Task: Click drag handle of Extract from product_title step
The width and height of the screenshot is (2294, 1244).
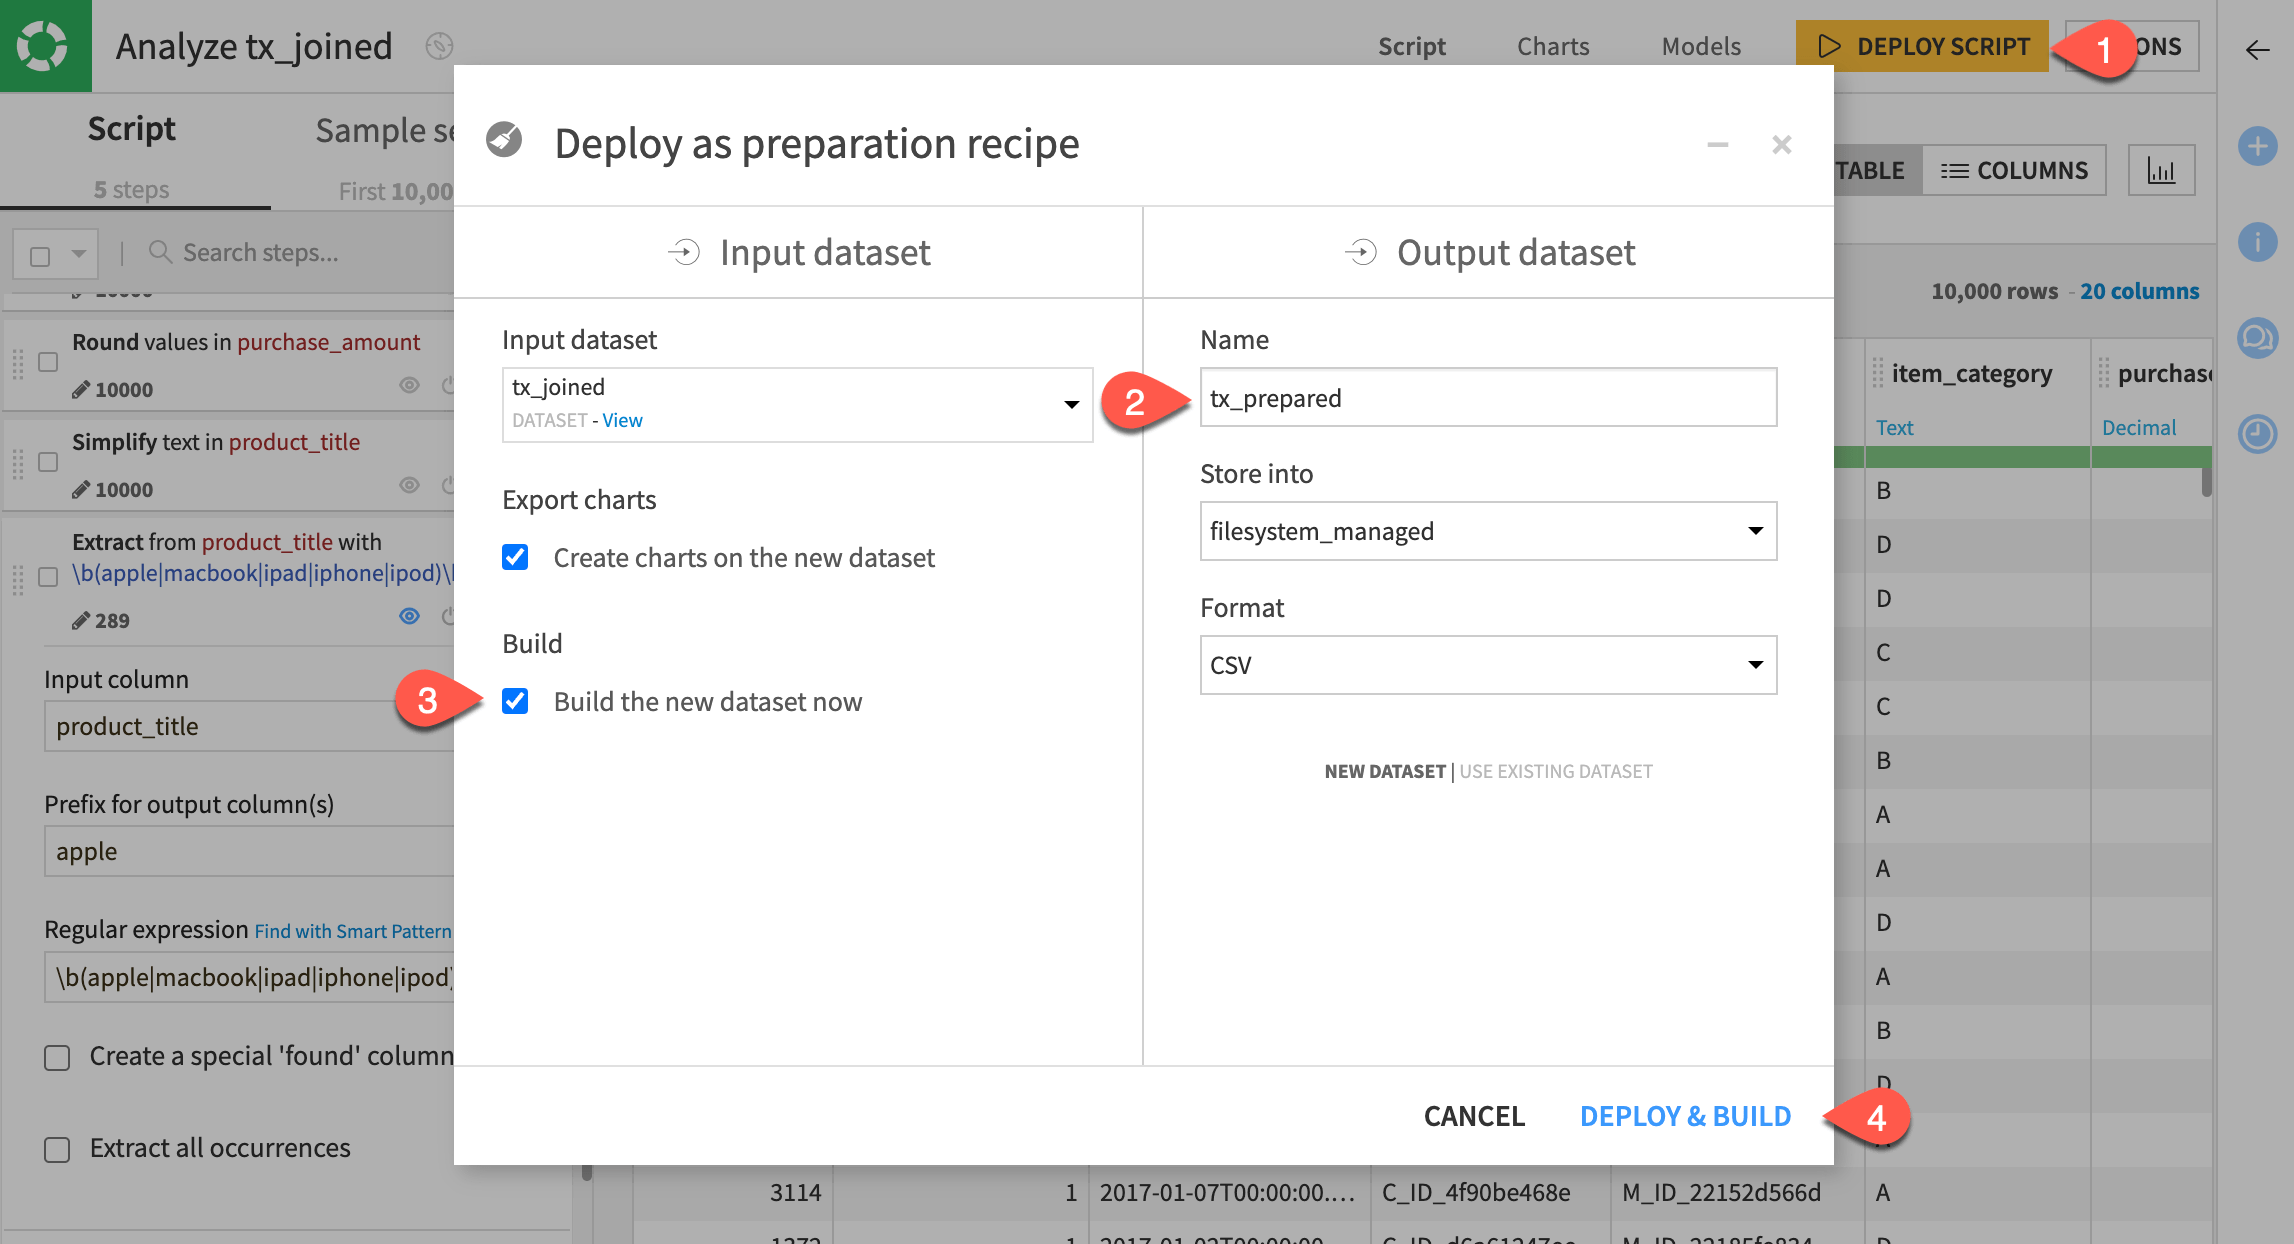Action: click(x=17, y=580)
